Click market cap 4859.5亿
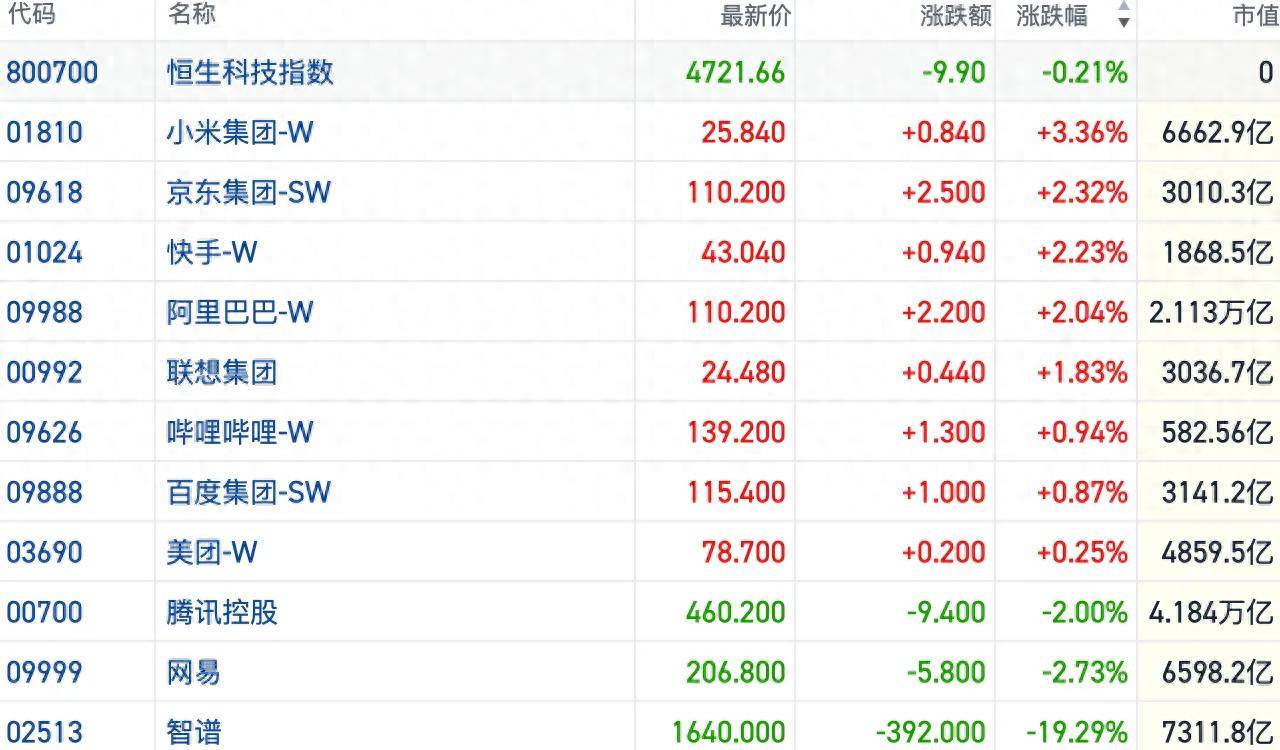This screenshot has width=1280, height=750. (x=1218, y=552)
